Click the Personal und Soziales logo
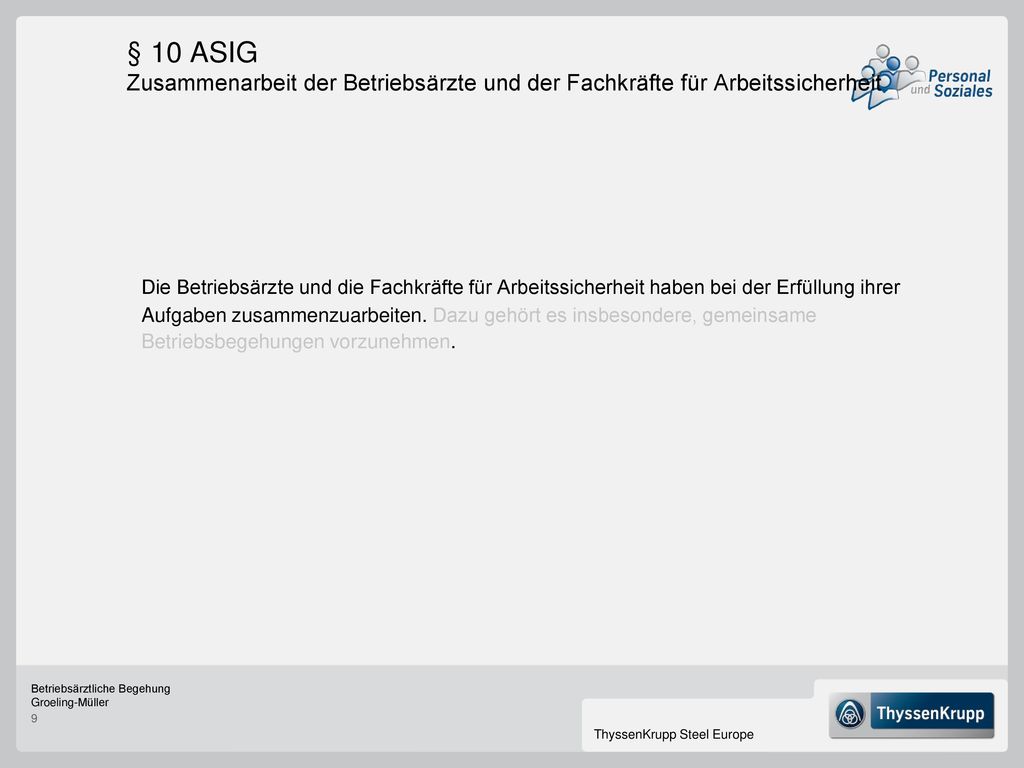Image resolution: width=1024 pixels, height=768 pixels. pos(921,77)
